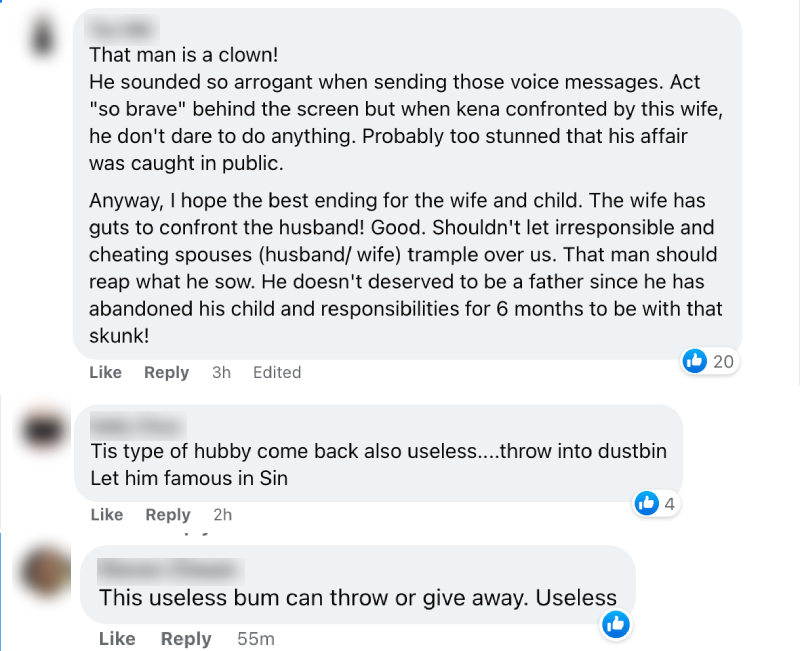This screenshot has height=651, width=800.
Task: Like the 'useless bum' comment
Action: [117, 639]
